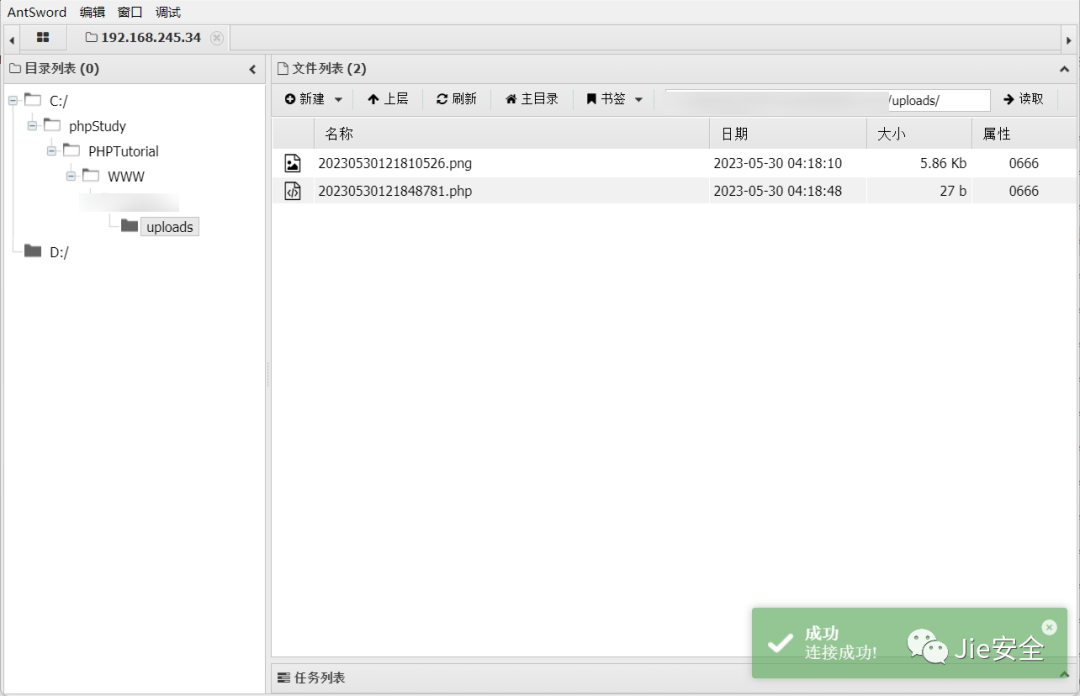
Task: Collapse the C:/ tree node
Action: coord(13,101)
